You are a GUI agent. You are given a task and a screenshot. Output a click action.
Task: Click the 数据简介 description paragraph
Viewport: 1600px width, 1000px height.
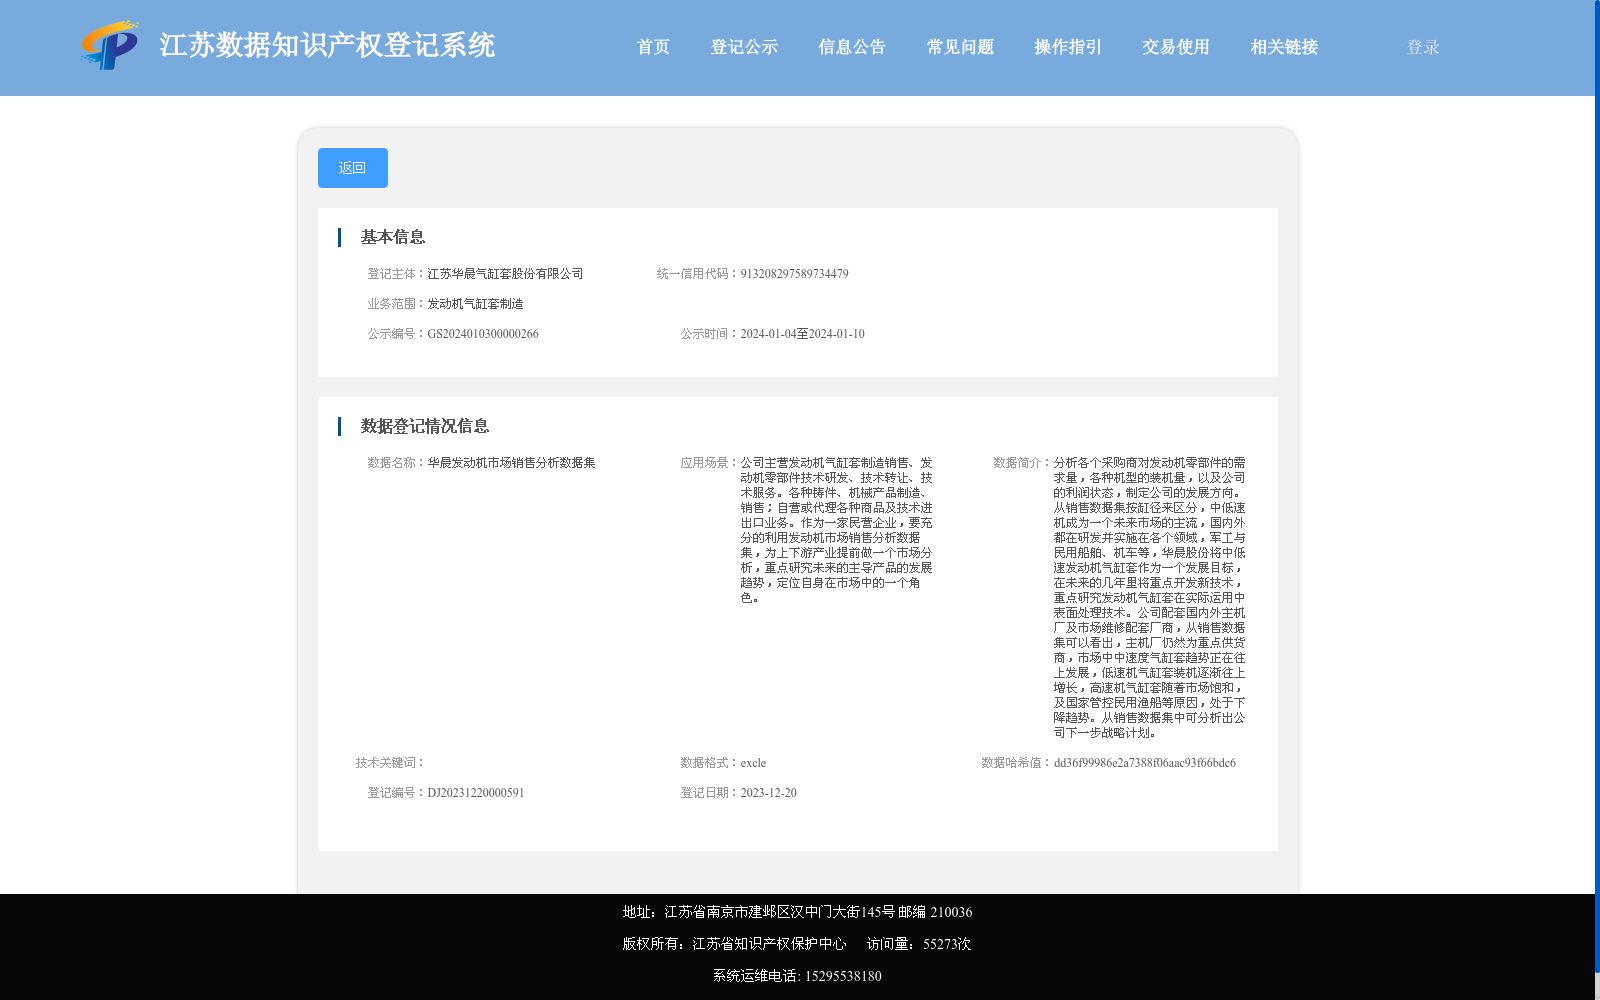[1149, 598]
